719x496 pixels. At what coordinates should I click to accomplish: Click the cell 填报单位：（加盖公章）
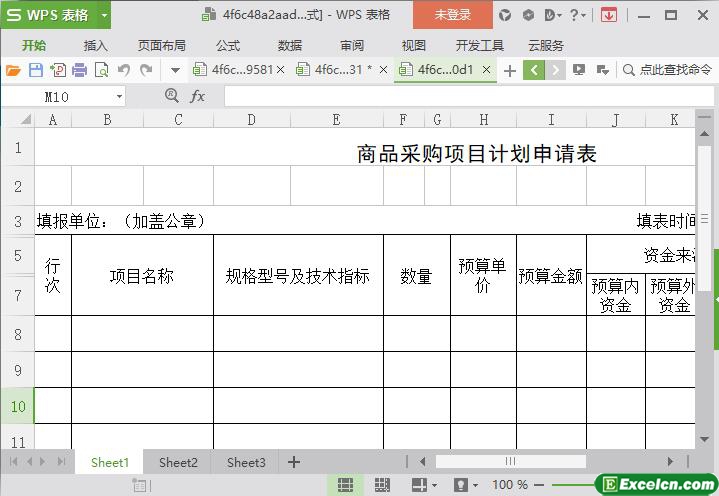point(122,221)
